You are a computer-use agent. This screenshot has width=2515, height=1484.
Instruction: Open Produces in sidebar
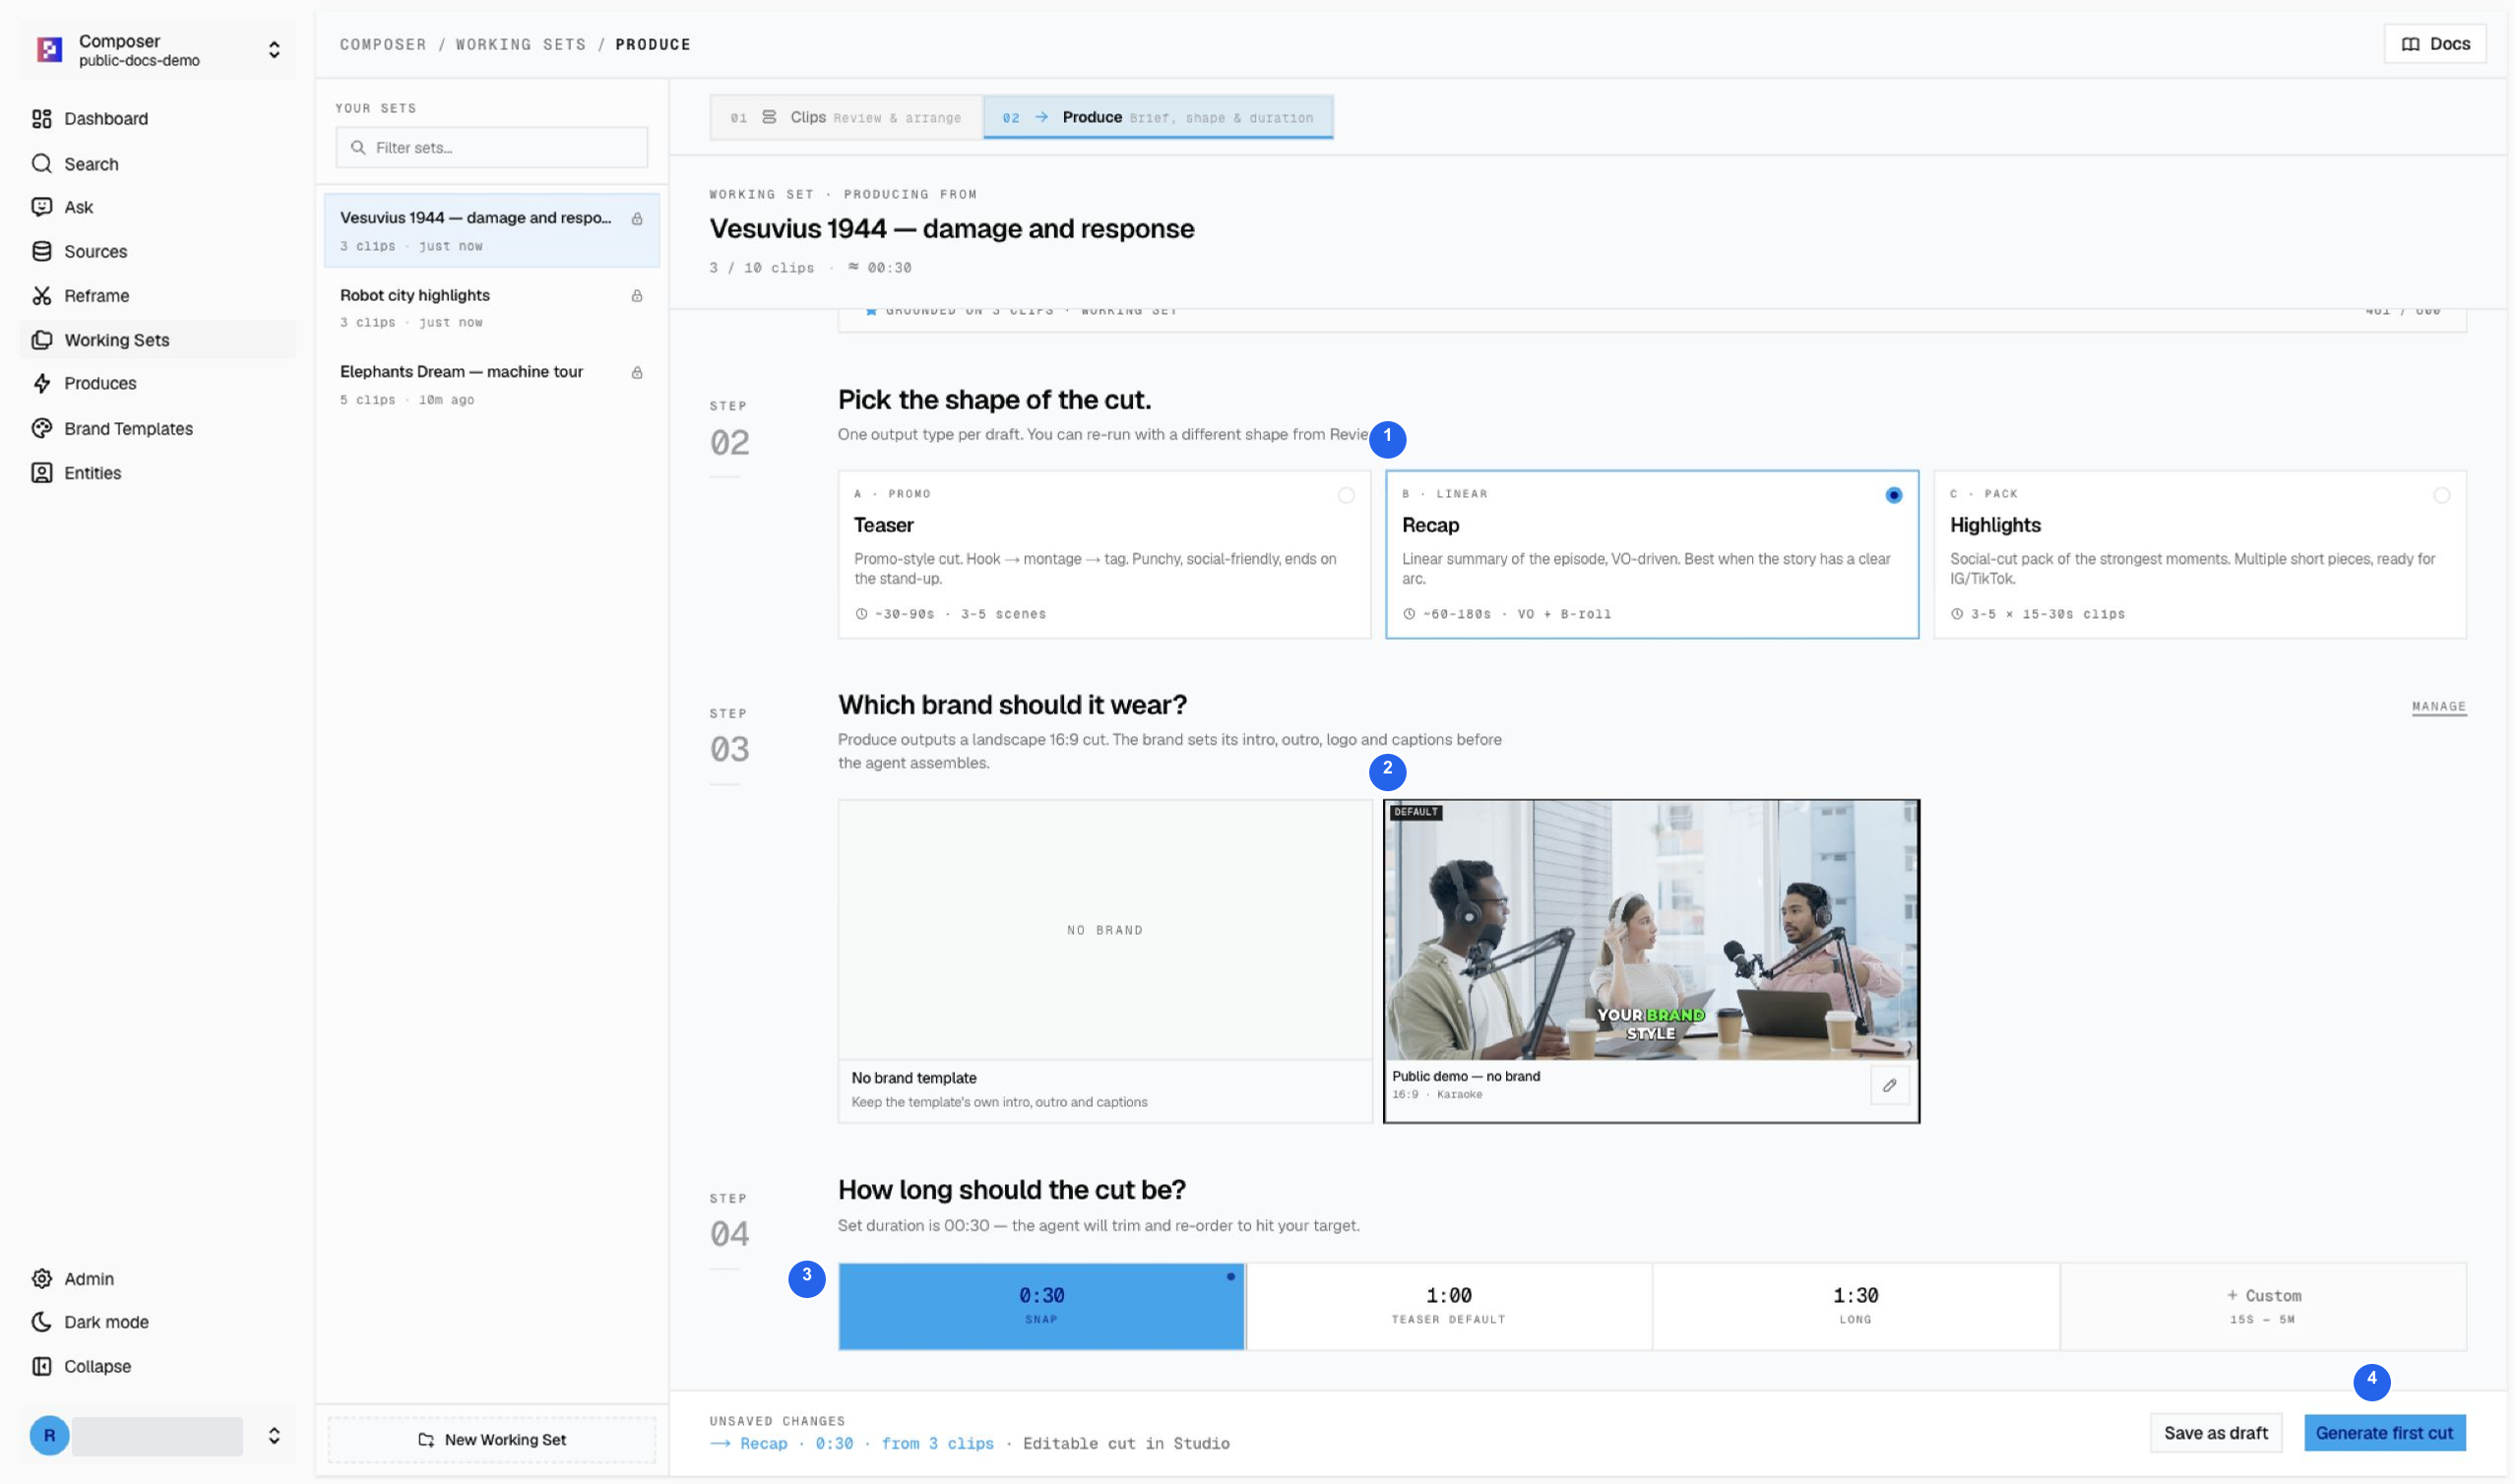pyautogui.click(x=158, y=383)
